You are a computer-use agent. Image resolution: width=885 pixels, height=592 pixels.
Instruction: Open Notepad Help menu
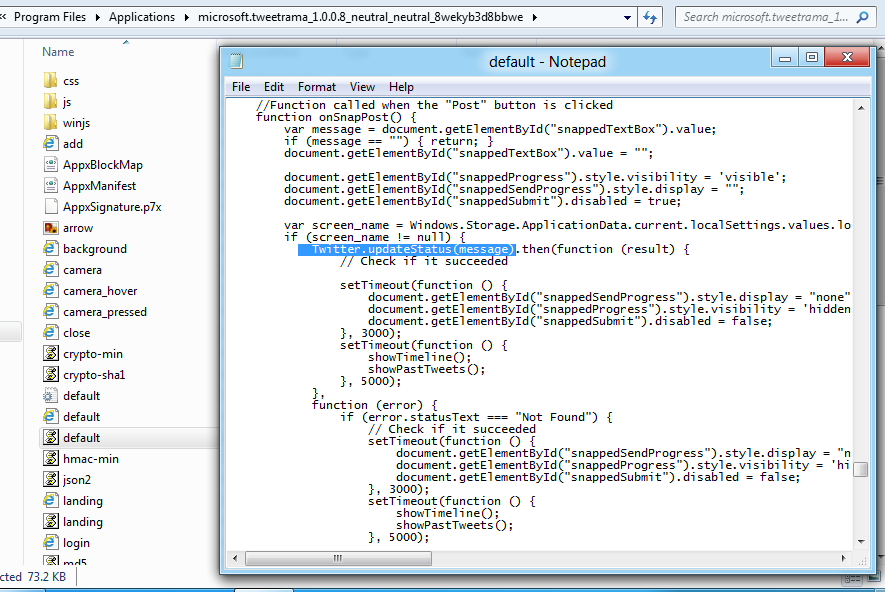pos(401,87)
